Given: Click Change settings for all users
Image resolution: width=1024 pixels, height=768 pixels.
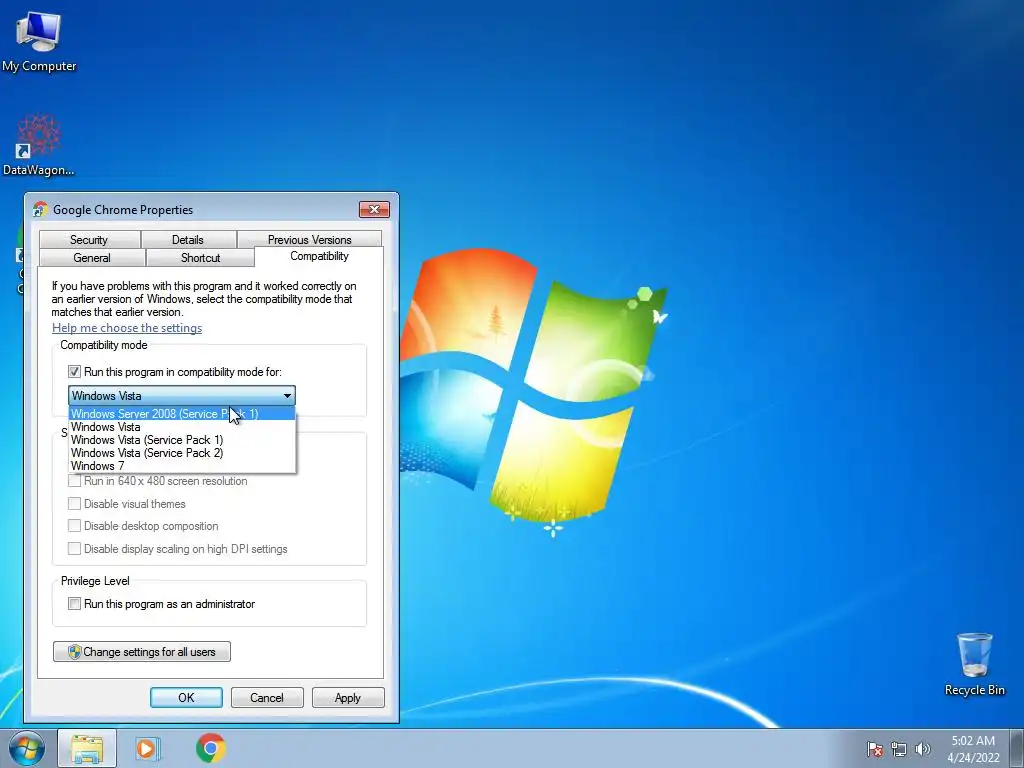Looking at the screenshot, I should tap(142, 652).
